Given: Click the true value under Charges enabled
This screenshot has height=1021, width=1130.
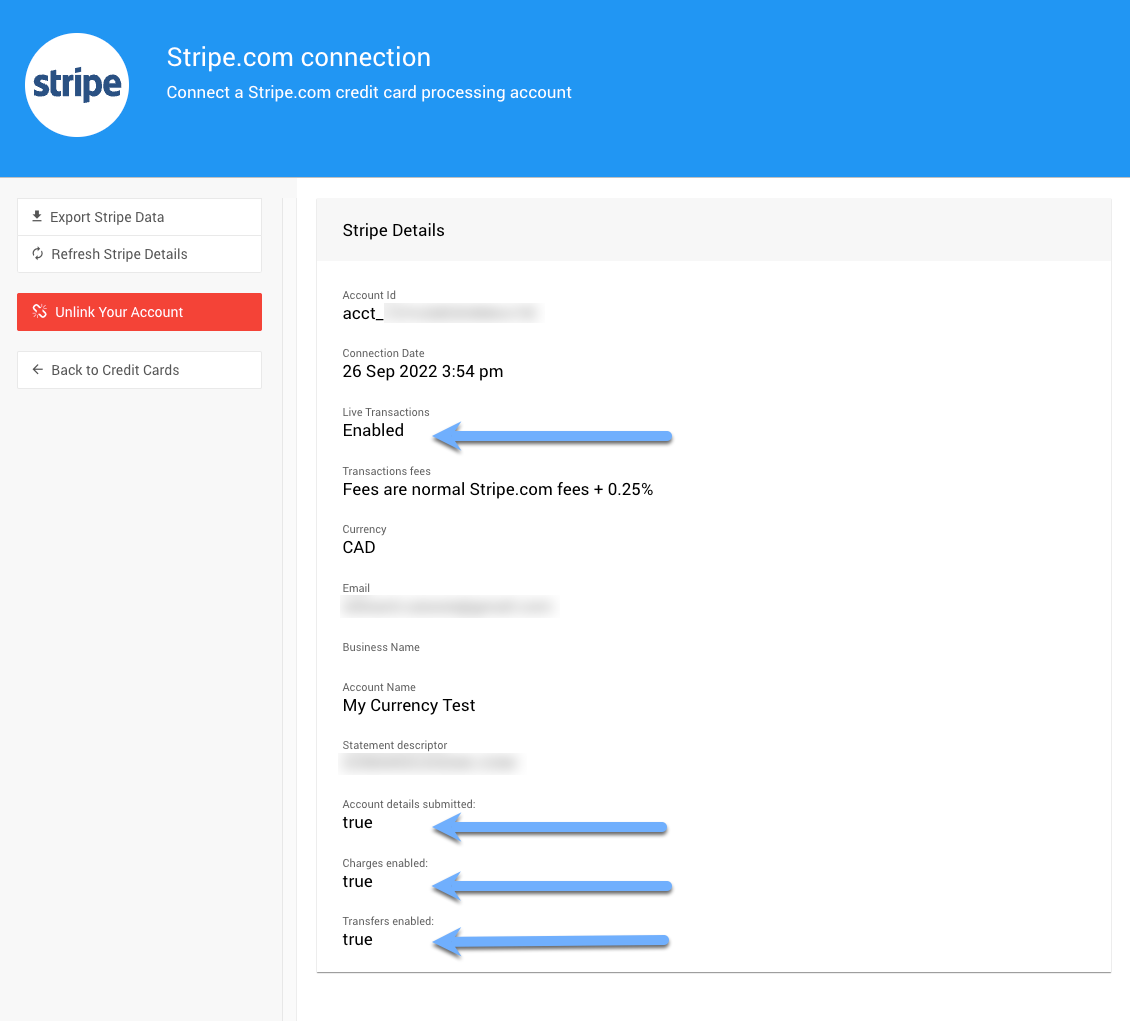Looking at the screenshot, I should (357, 882).
